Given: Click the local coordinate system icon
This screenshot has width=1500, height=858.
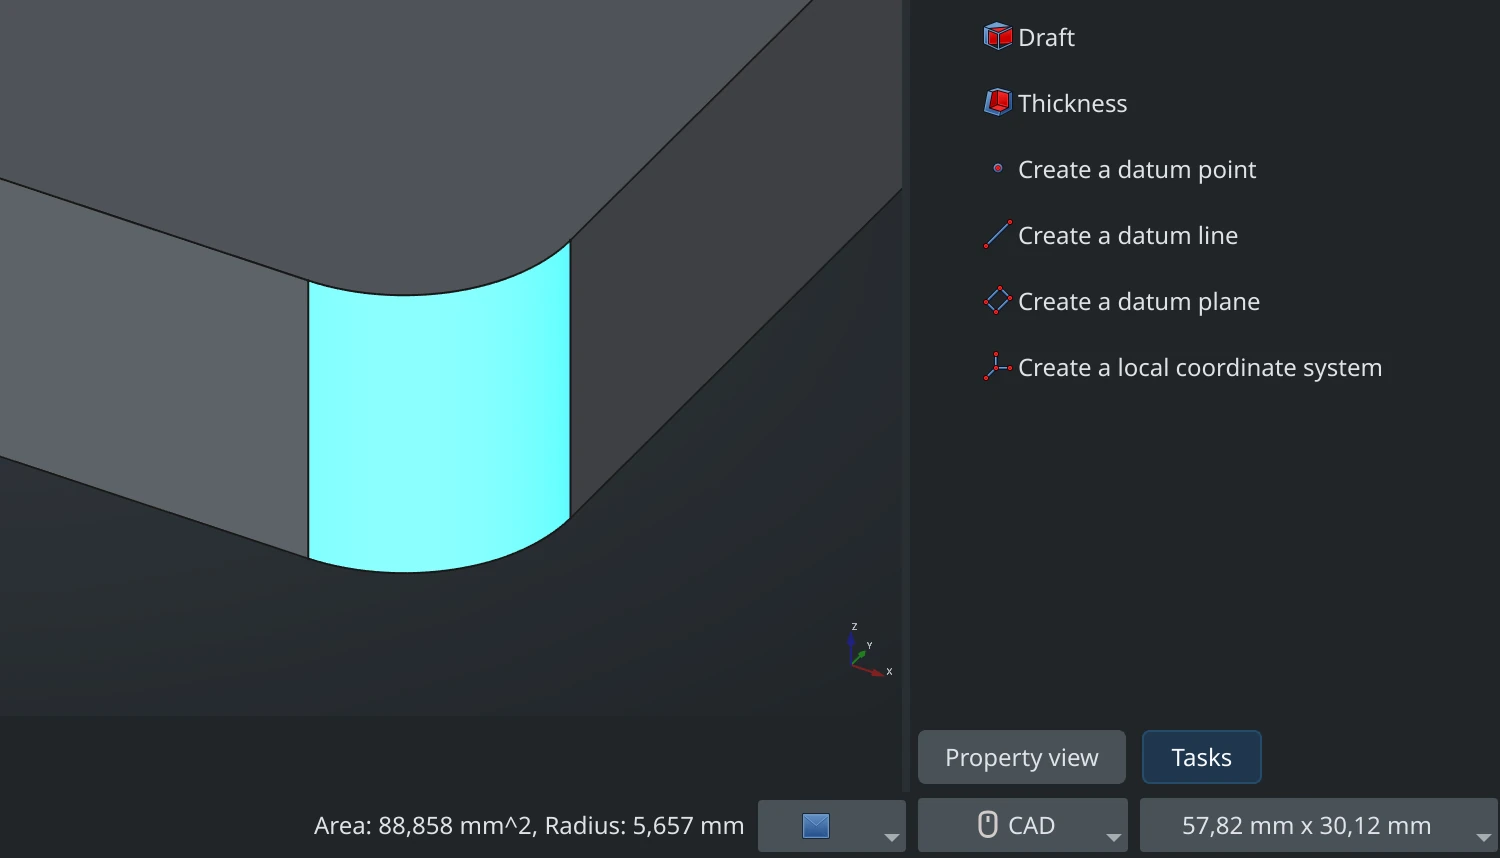Looking at the screenshot, I should click(997, 367).
